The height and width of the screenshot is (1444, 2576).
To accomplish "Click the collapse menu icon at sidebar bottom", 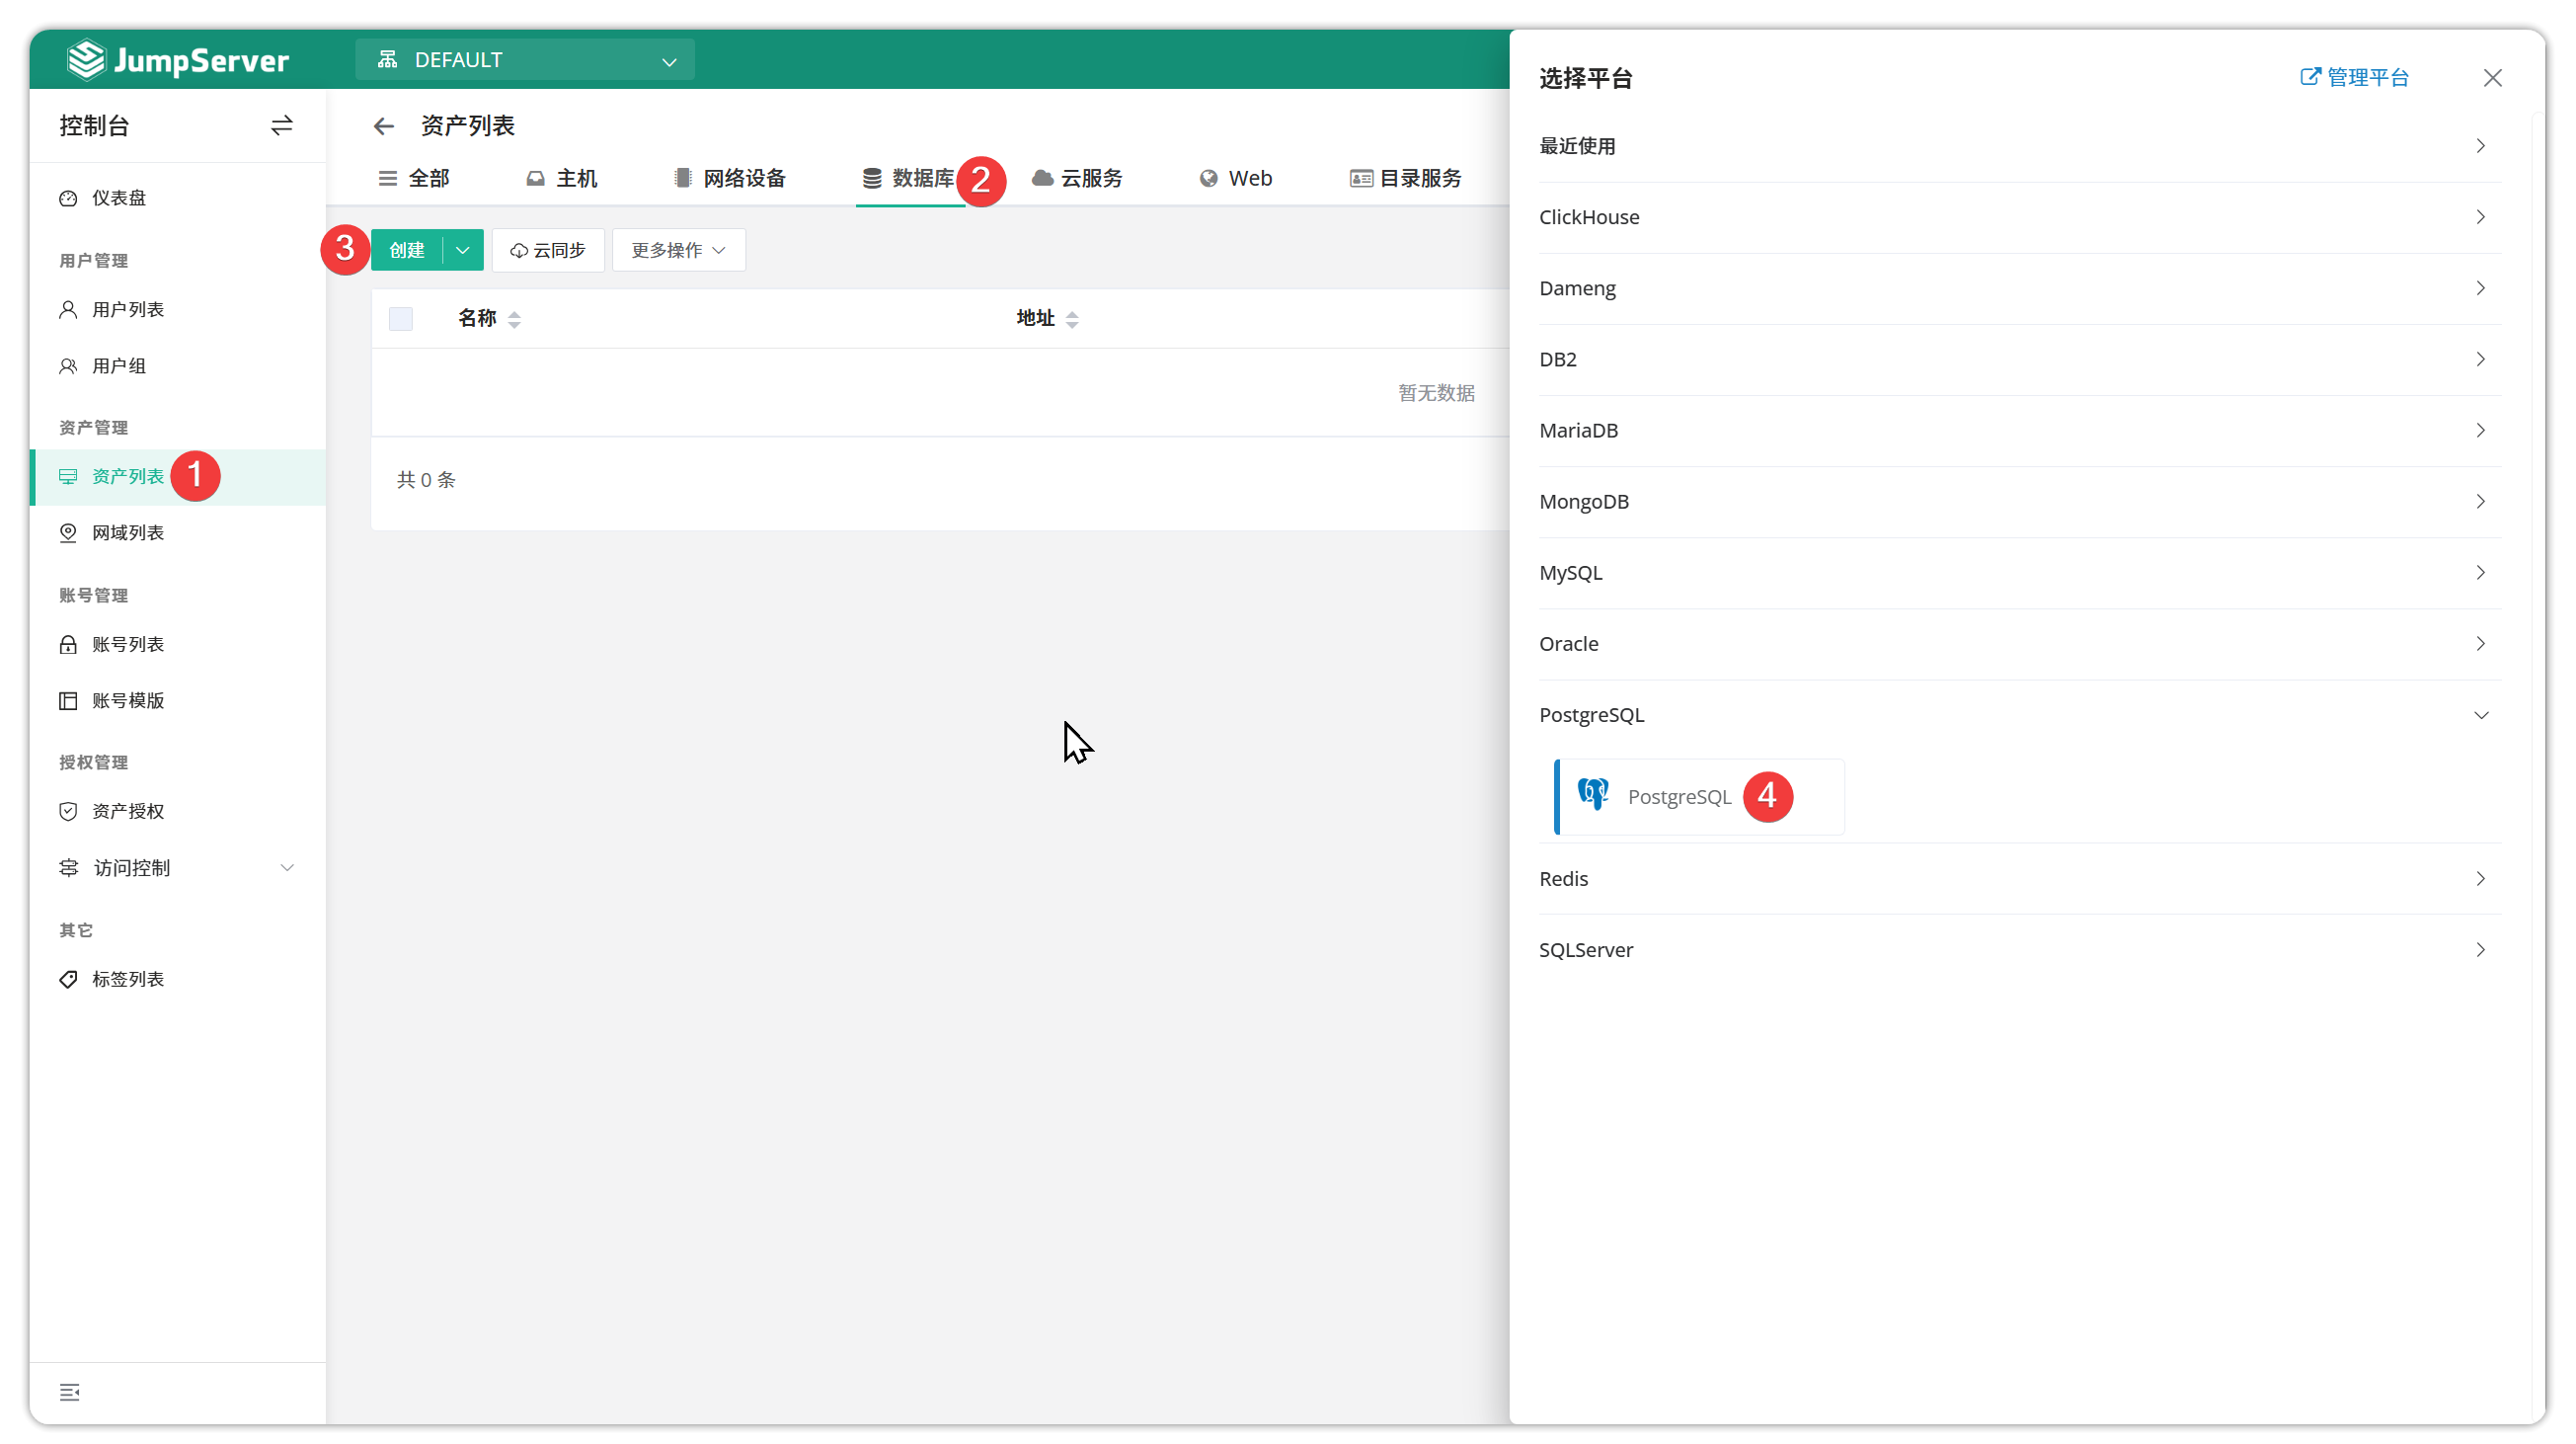I will 70,1392.
